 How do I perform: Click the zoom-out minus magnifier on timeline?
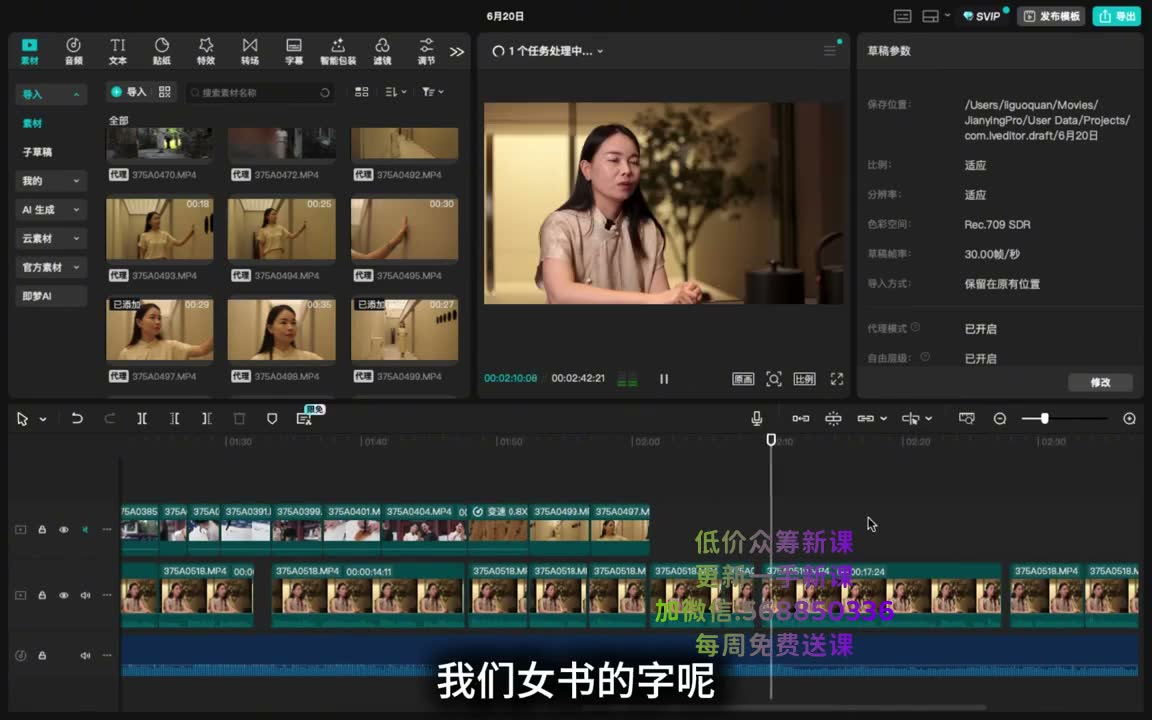coord(999,418)
